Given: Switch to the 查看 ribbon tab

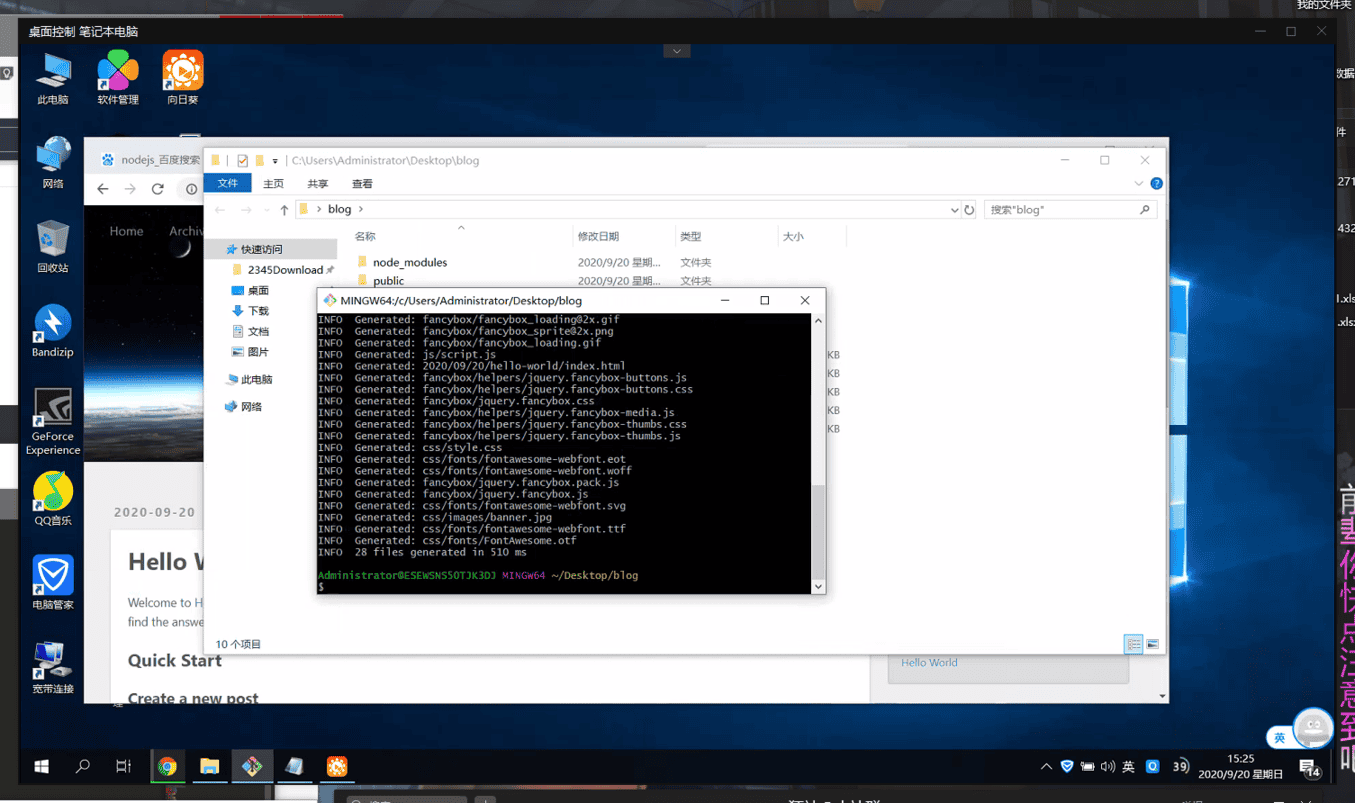Looking at the screenshot, I should coord(362,184).
